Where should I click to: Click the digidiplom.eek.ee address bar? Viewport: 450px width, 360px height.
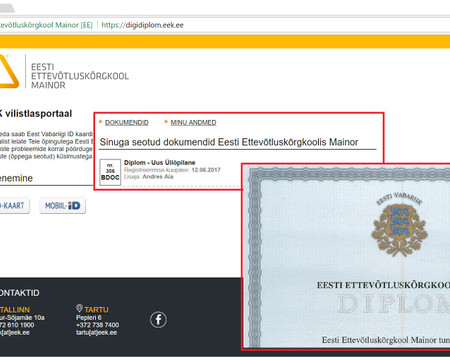(142, 25)
